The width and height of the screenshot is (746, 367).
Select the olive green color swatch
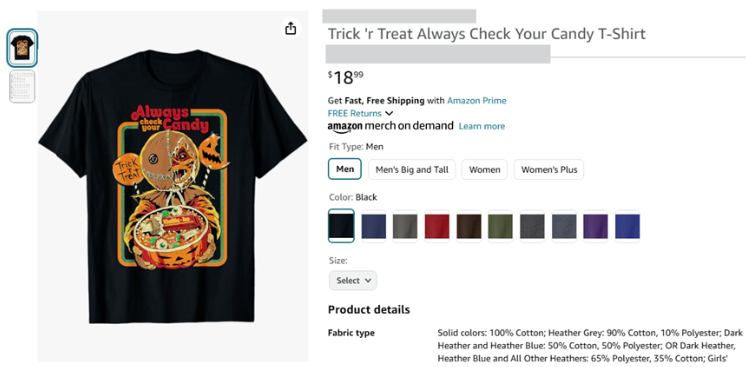501,226
